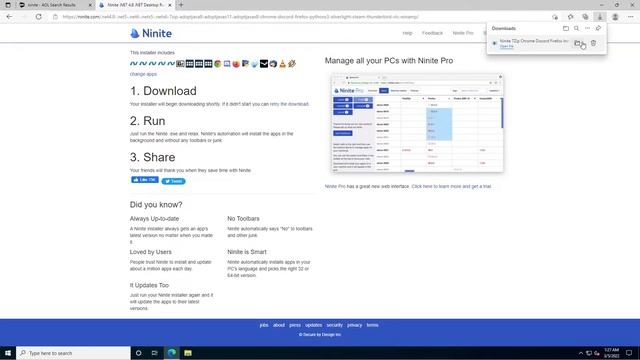
Task: Open Task View from the taskbar
Action: tap(154, 353)
